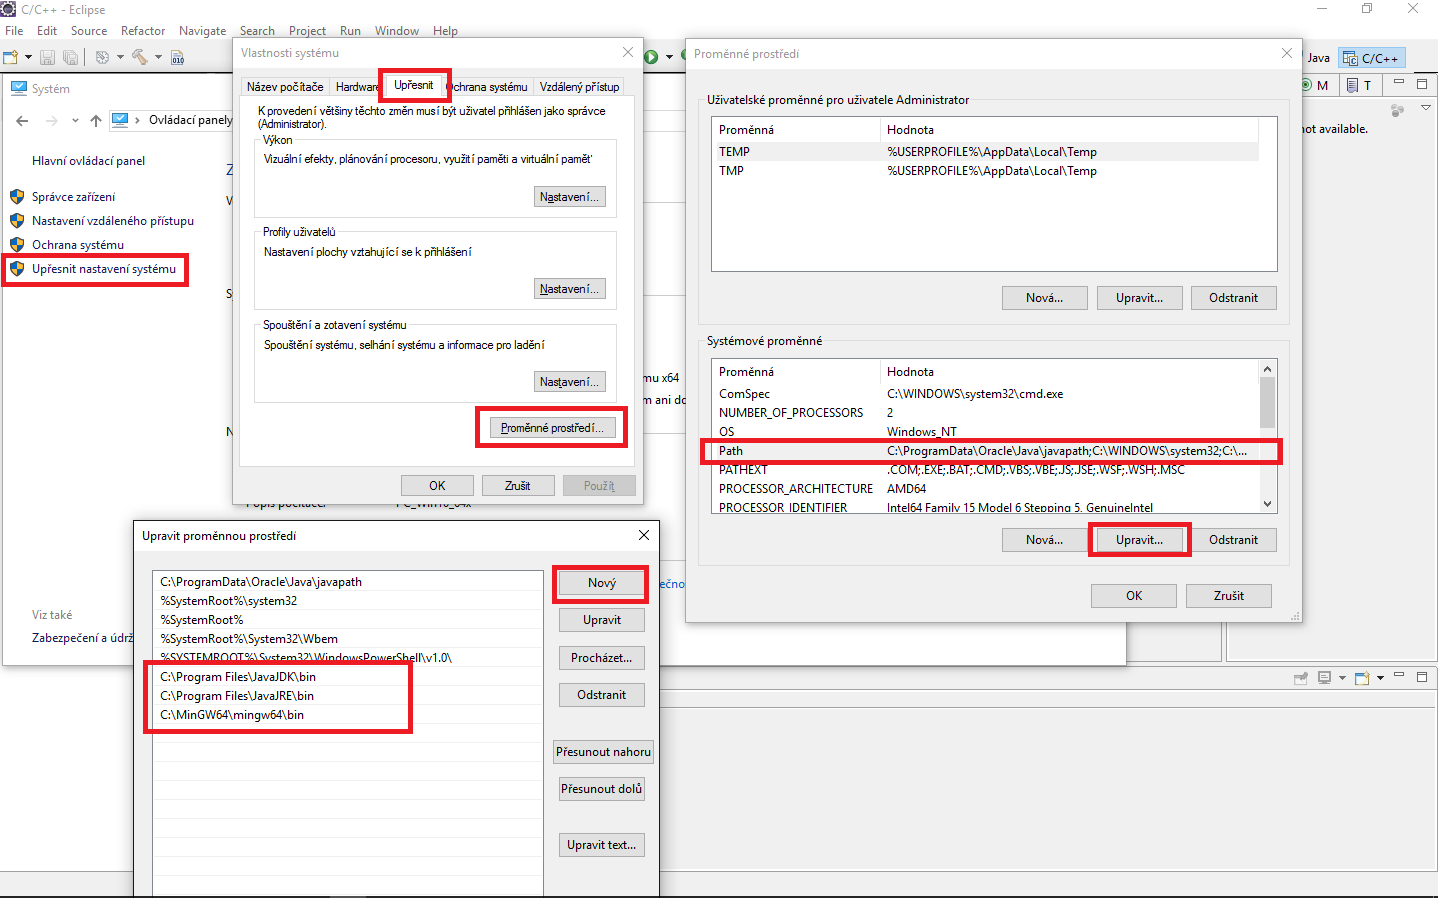Click the Proměnné prostředí button
Screen dimensions: 1440x900
[551, 427]
